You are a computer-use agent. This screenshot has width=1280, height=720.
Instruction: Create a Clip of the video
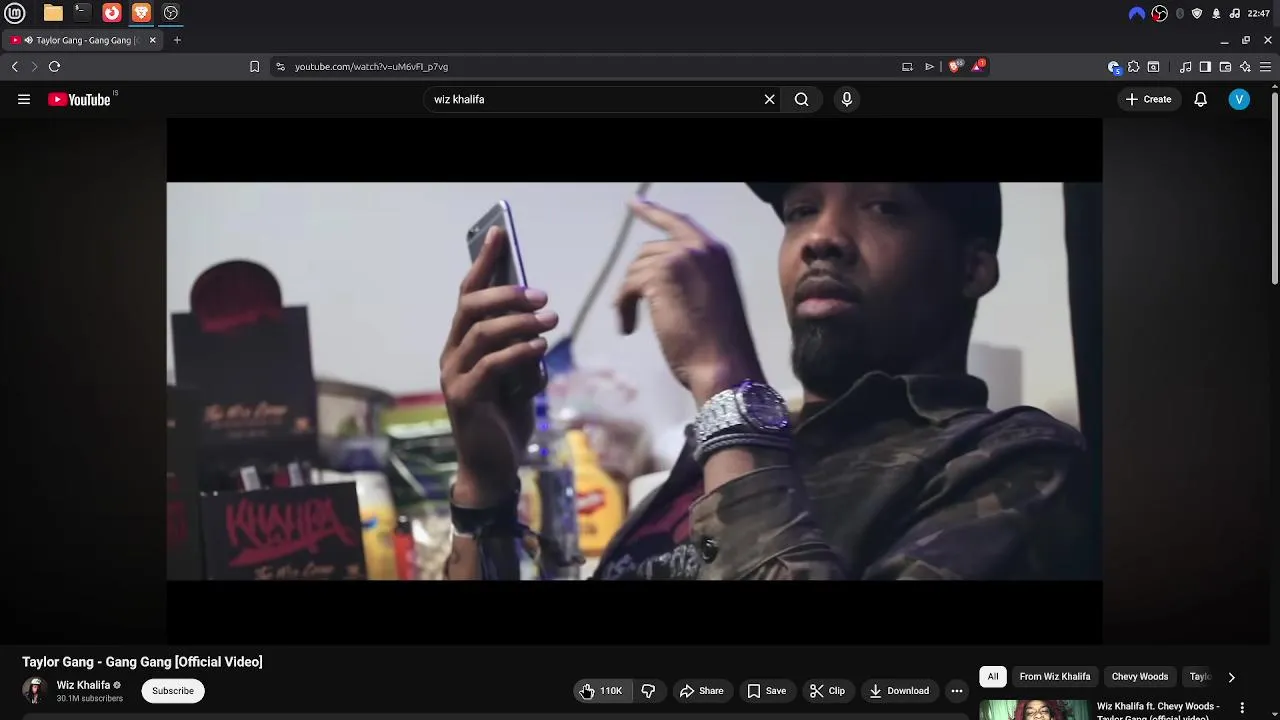click(827, 691)
